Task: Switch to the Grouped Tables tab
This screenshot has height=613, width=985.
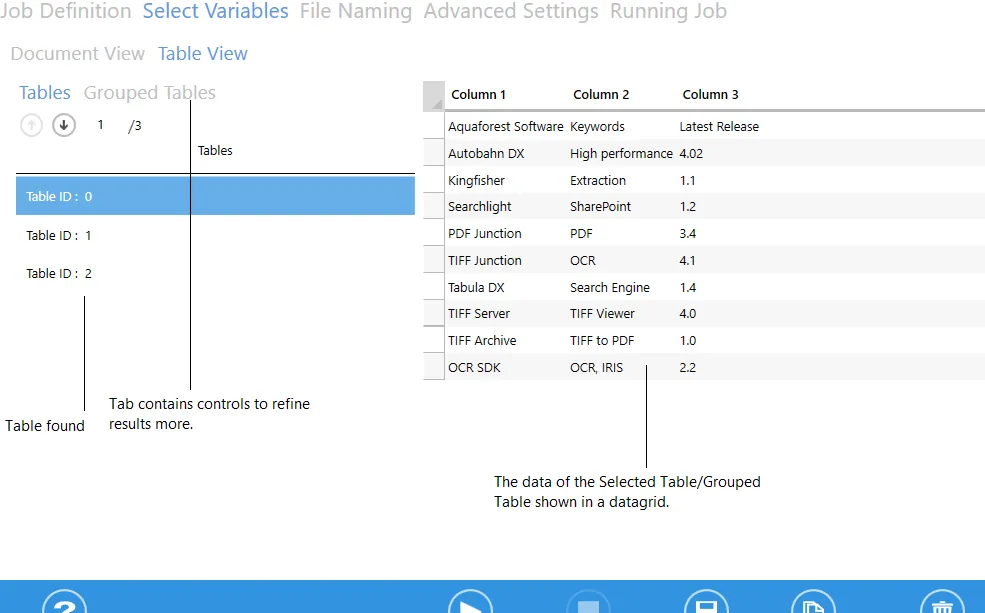Action: (x=149, y=93)
